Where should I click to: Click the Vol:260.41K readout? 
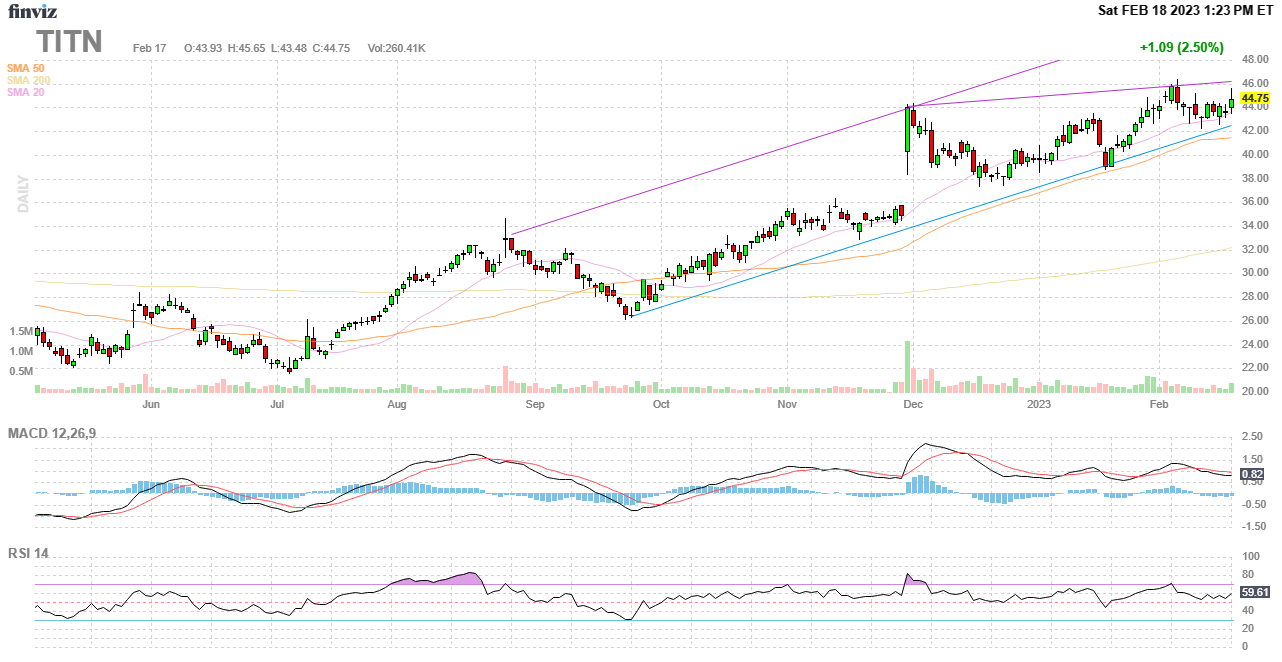397,48
